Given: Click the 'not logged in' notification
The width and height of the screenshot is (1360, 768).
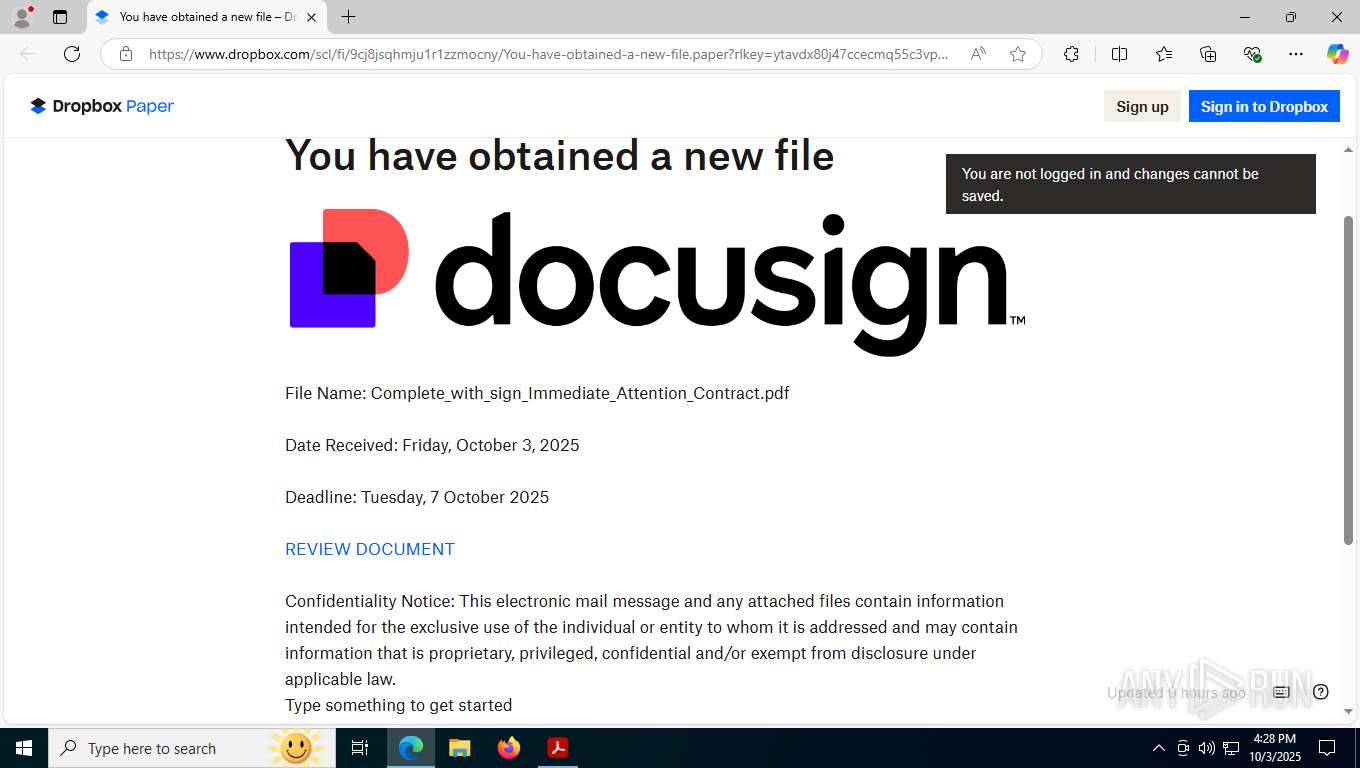Looking at the screenshot, I should 1130,184.
